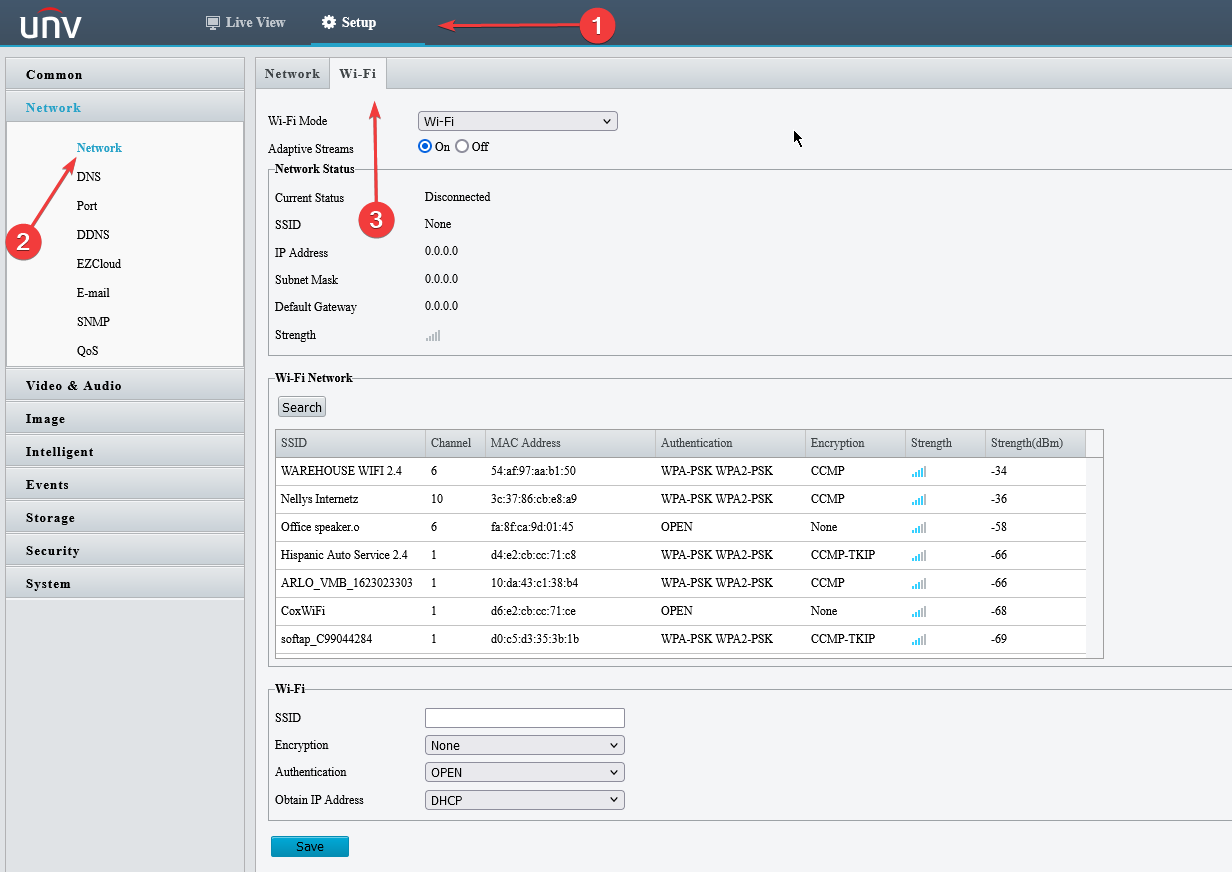The image size is (1232, 872).
Task: Click the SSID input field
Action: [525, 718]
